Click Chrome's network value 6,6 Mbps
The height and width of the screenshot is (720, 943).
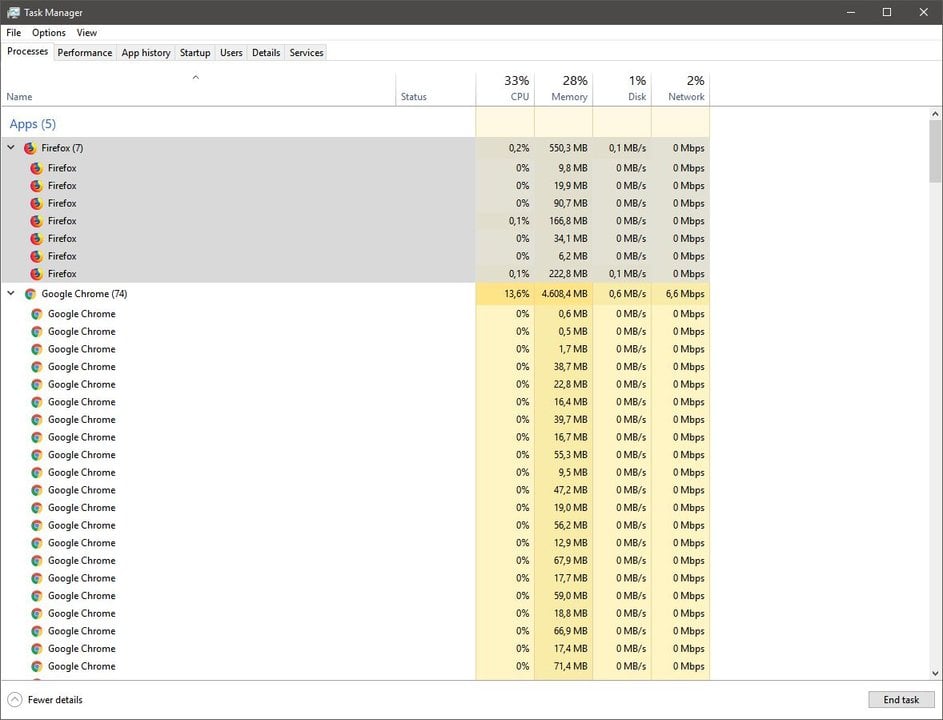[685, 294]
